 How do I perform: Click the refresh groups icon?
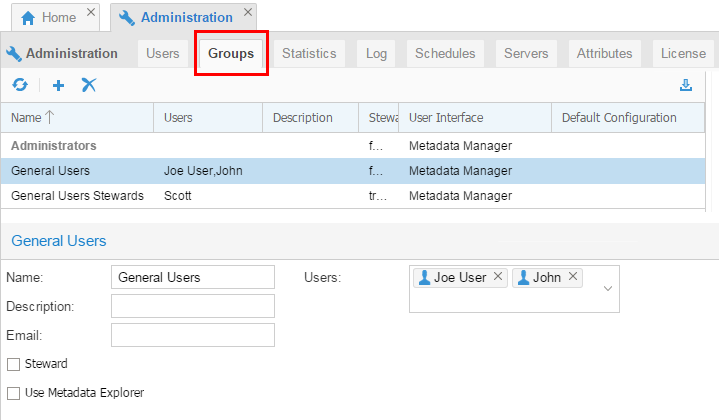[x=19, y=85]
